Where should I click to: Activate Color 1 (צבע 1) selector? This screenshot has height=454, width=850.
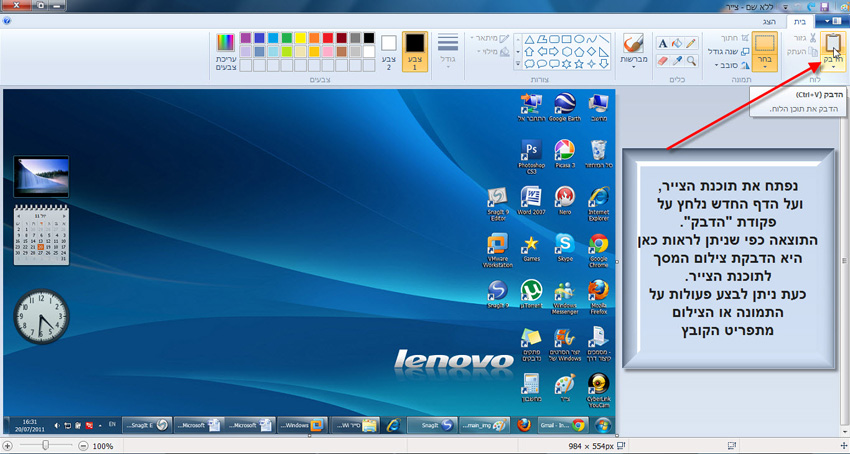[415, 52]
